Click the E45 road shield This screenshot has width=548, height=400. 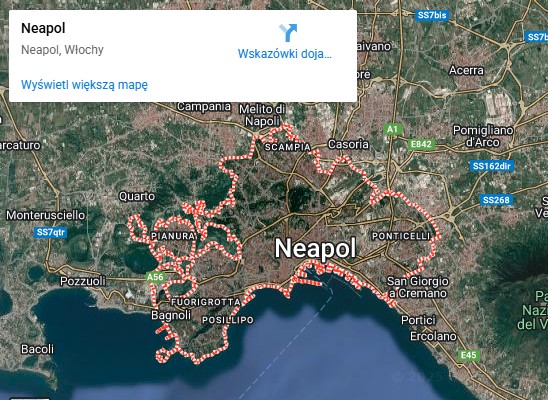click(468, 355)
